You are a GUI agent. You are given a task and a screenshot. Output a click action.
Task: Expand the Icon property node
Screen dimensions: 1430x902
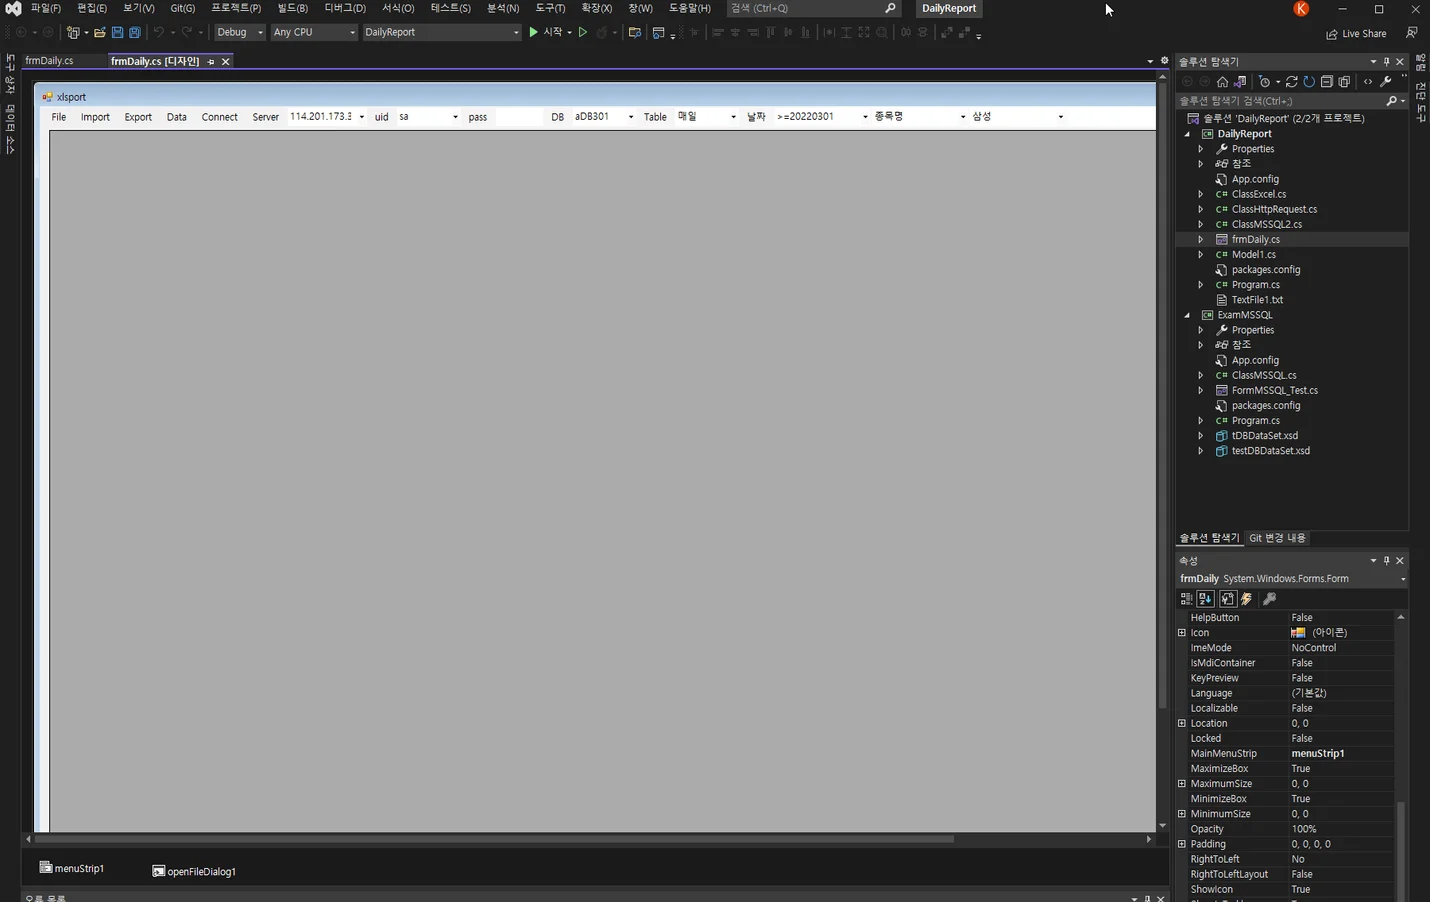point(1182,633)
